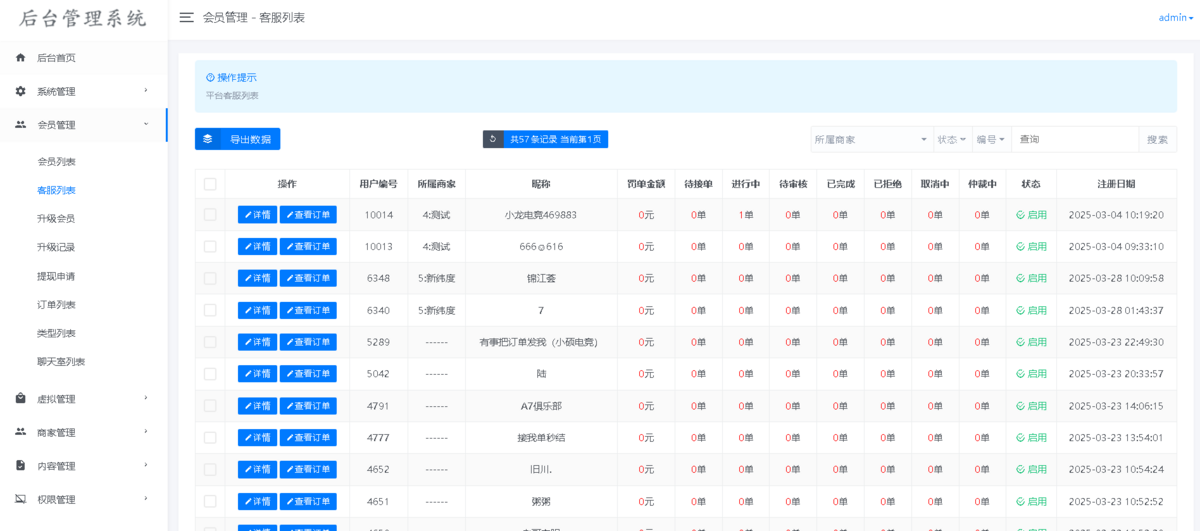Click 详情 for user 4652

point(257,469)
